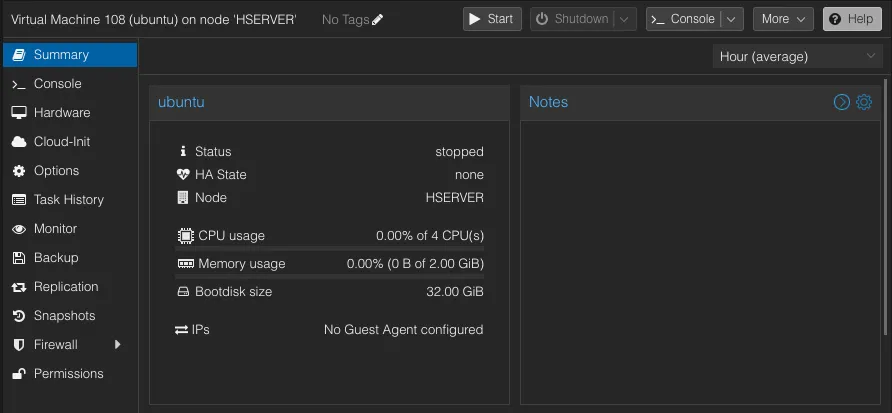Open the Backup section
Image resolution: width=892 pixels, height=413 pixels.
pos(55,258)
